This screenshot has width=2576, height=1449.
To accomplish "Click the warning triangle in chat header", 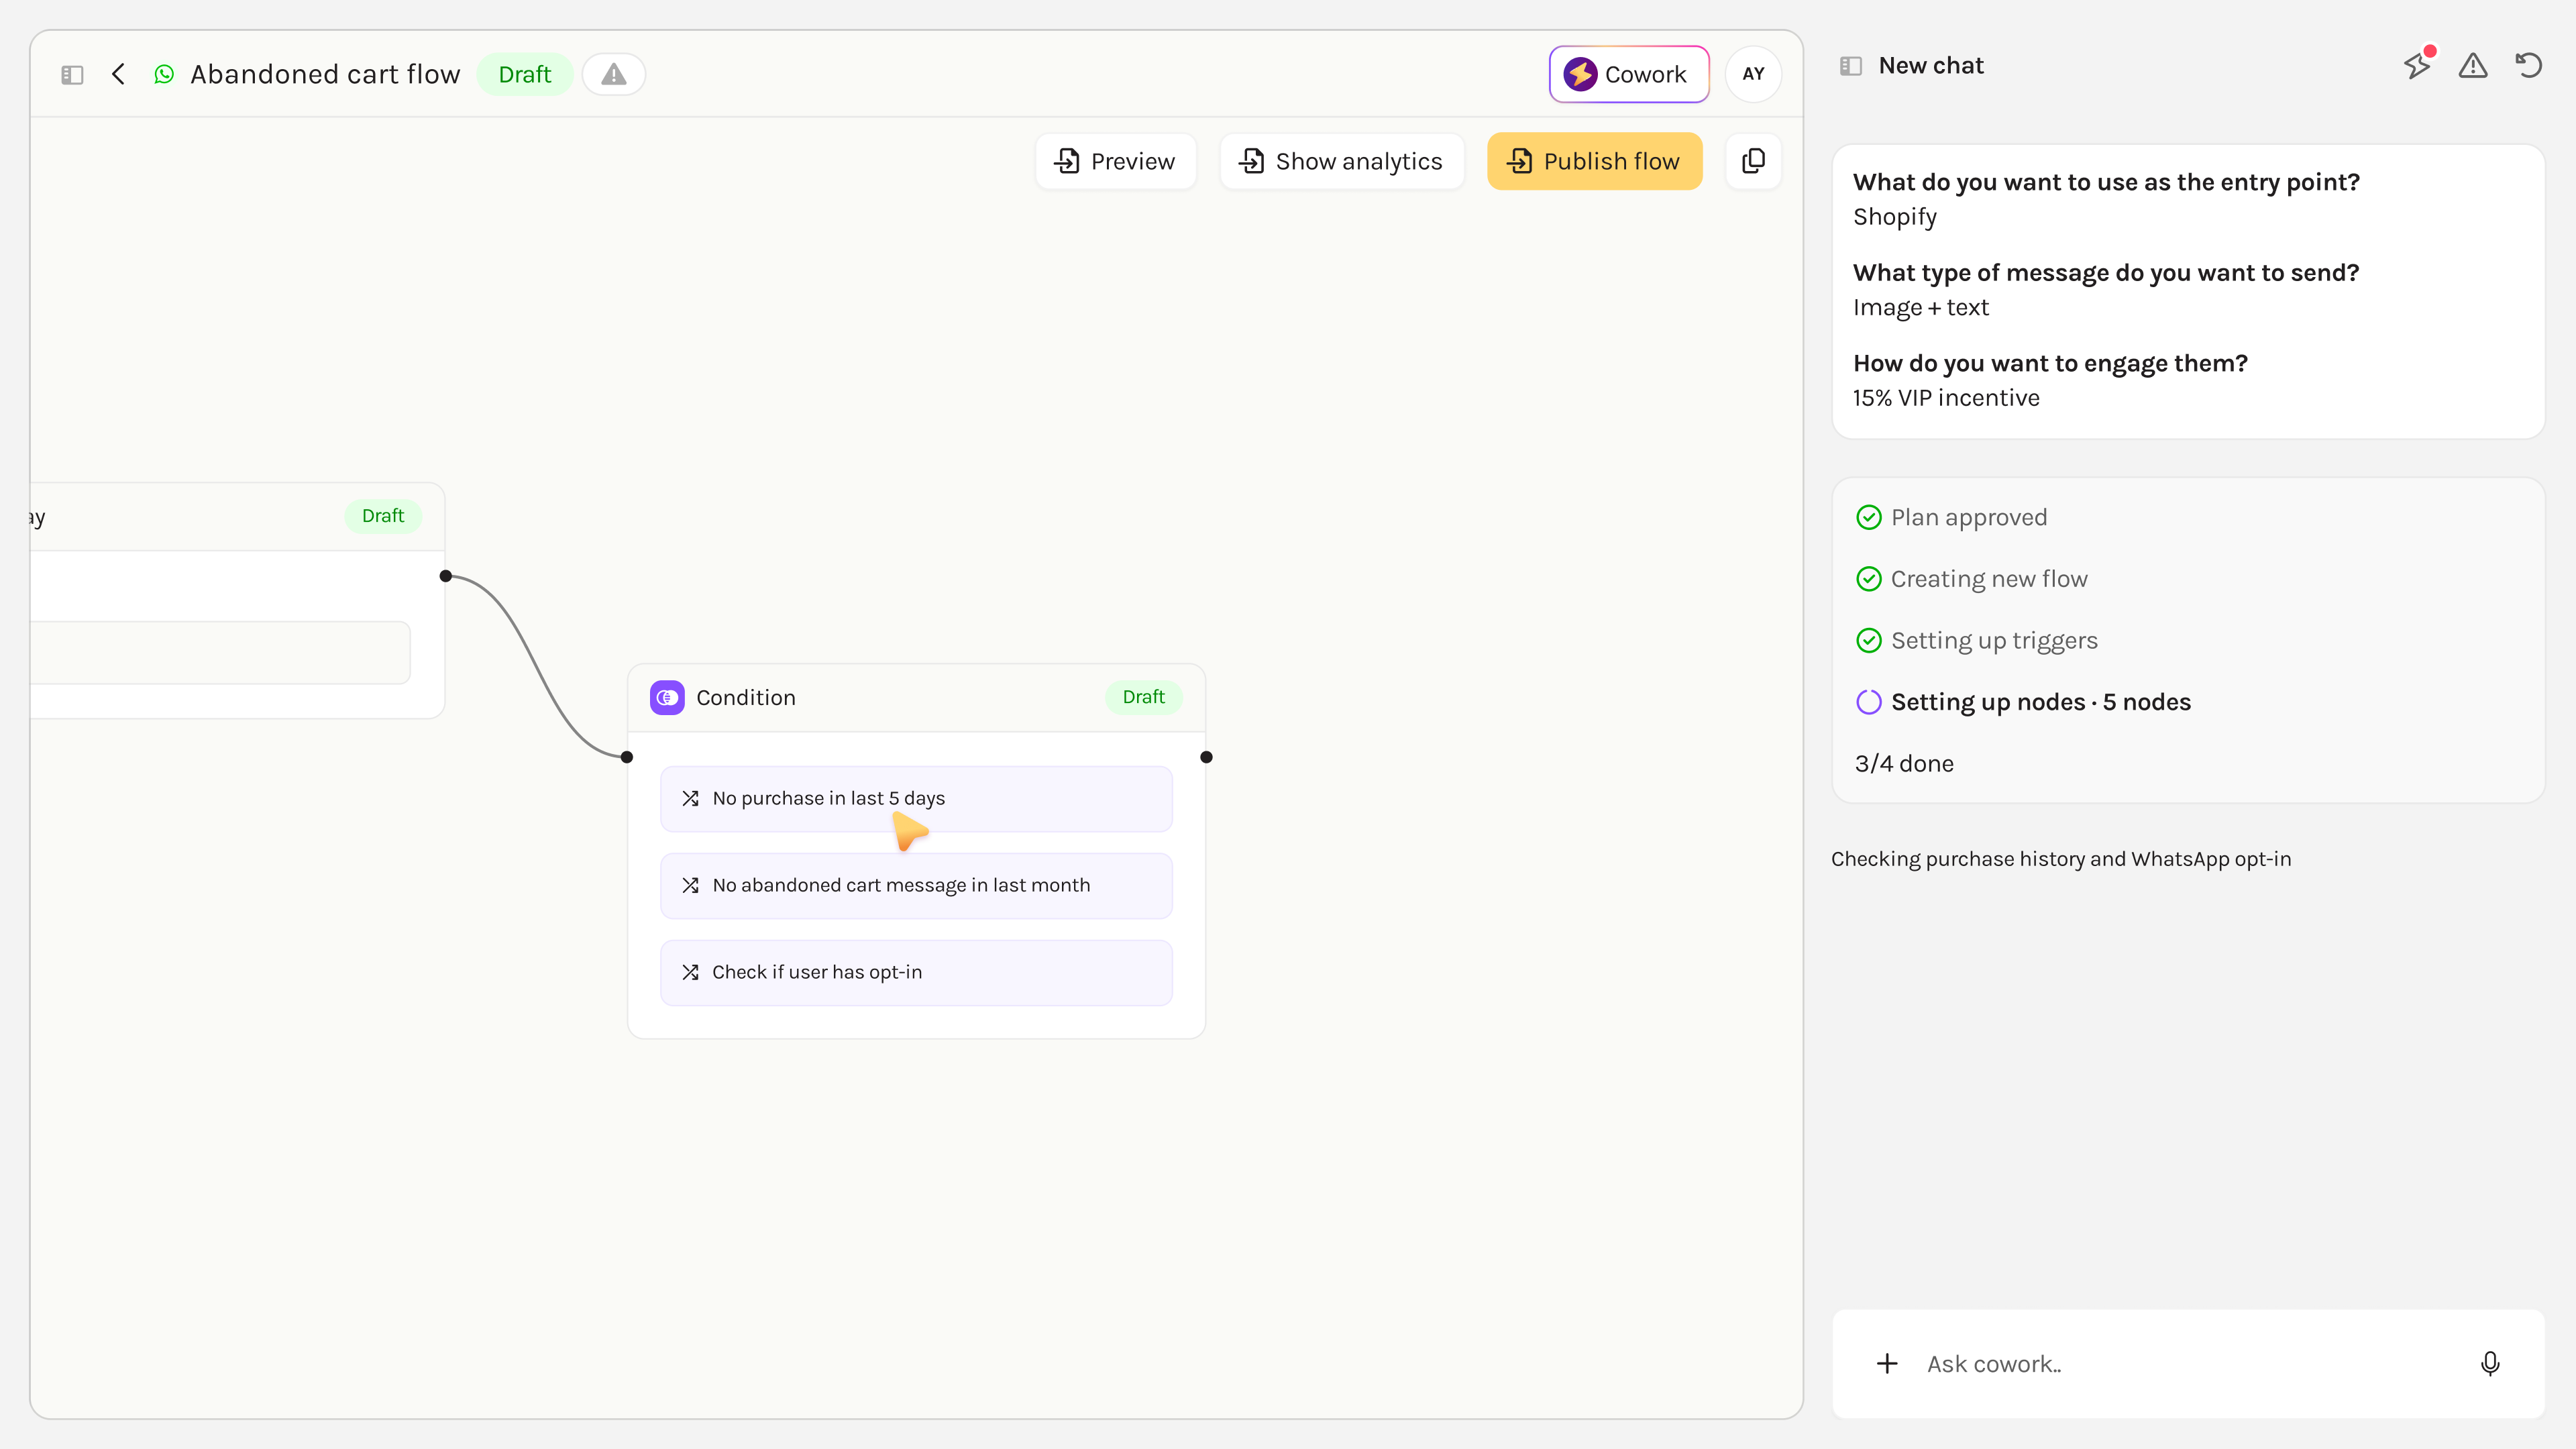I will tap(2473, 66).
